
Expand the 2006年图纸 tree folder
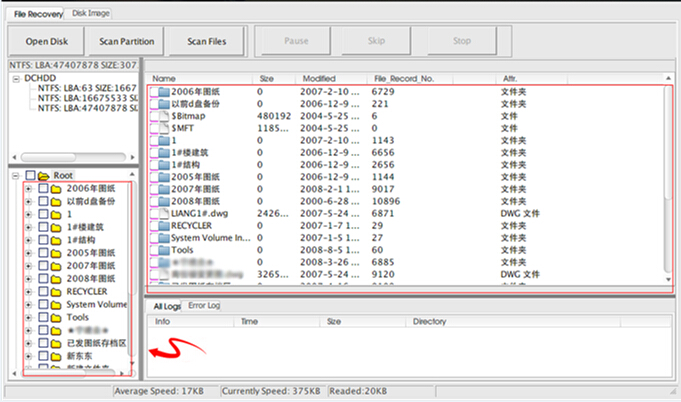28,189
